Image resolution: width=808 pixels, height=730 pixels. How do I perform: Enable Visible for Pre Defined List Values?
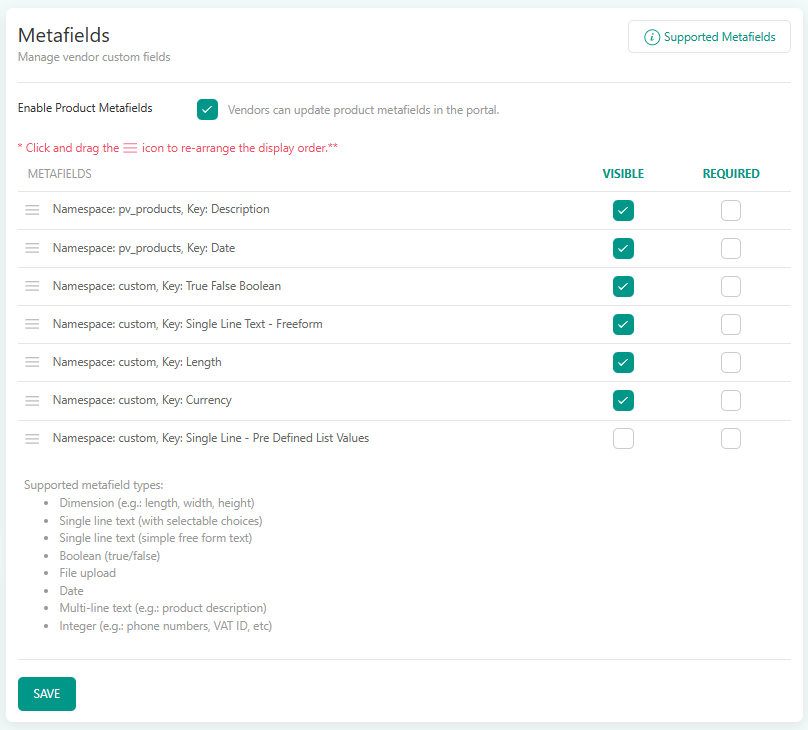click(623, 438)
